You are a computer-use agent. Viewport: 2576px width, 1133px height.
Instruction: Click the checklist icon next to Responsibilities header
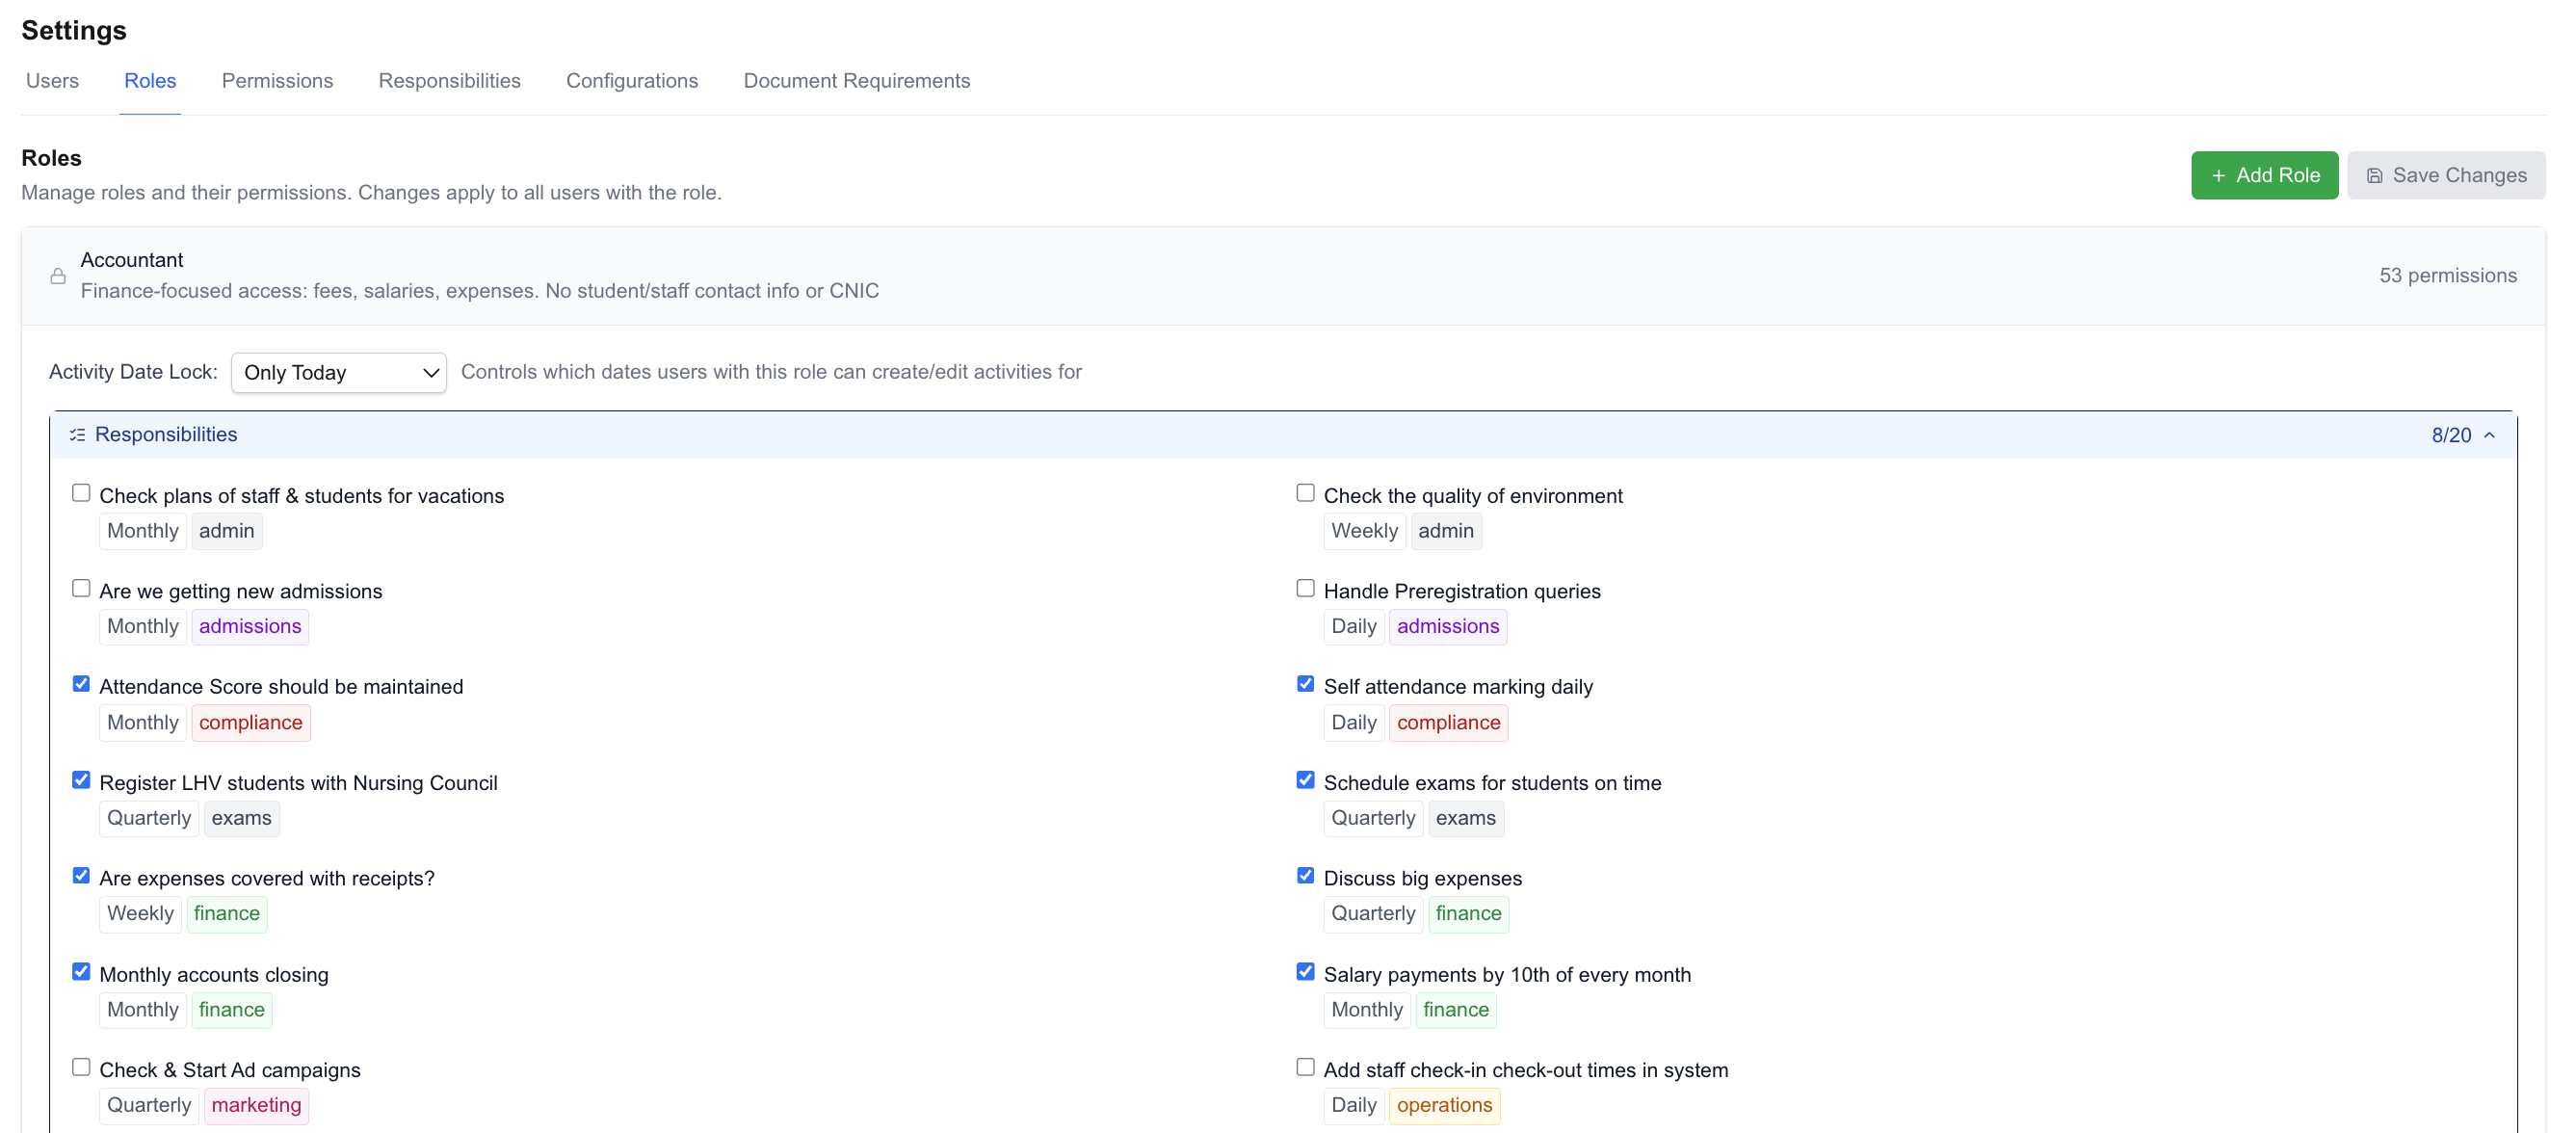(77, 435)
